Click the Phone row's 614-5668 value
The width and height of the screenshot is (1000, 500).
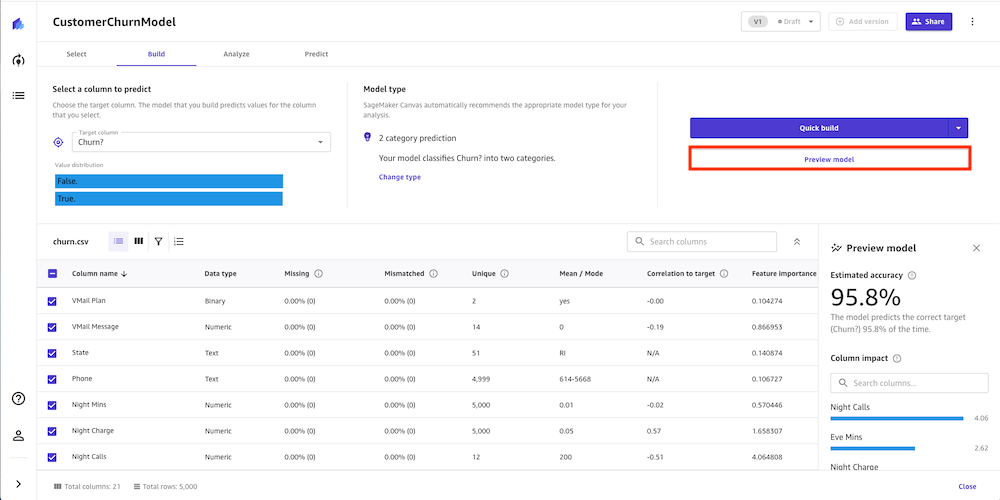click(575, 379)
